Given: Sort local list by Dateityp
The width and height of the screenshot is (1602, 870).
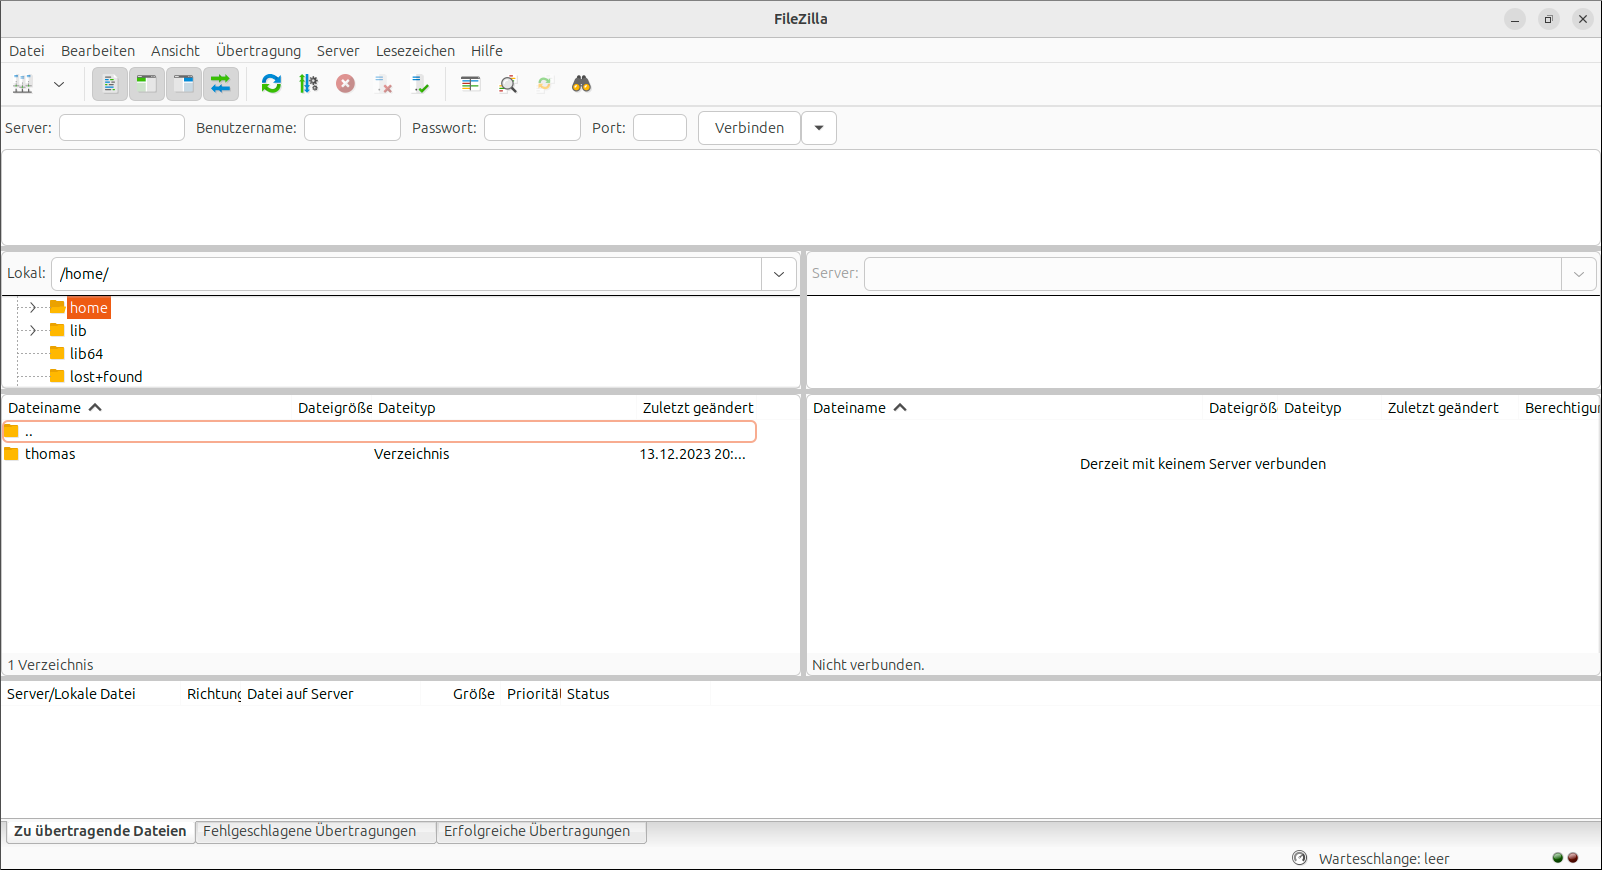Looking at the screenshot, I should click(x=407, y=408).
